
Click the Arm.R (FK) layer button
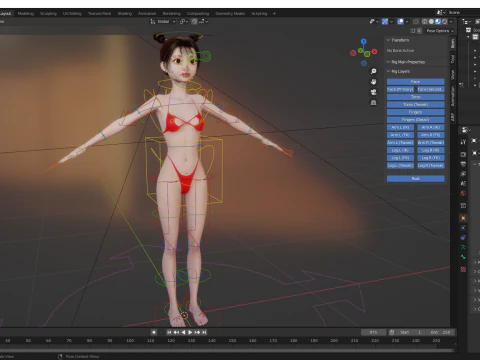point(431,135)
